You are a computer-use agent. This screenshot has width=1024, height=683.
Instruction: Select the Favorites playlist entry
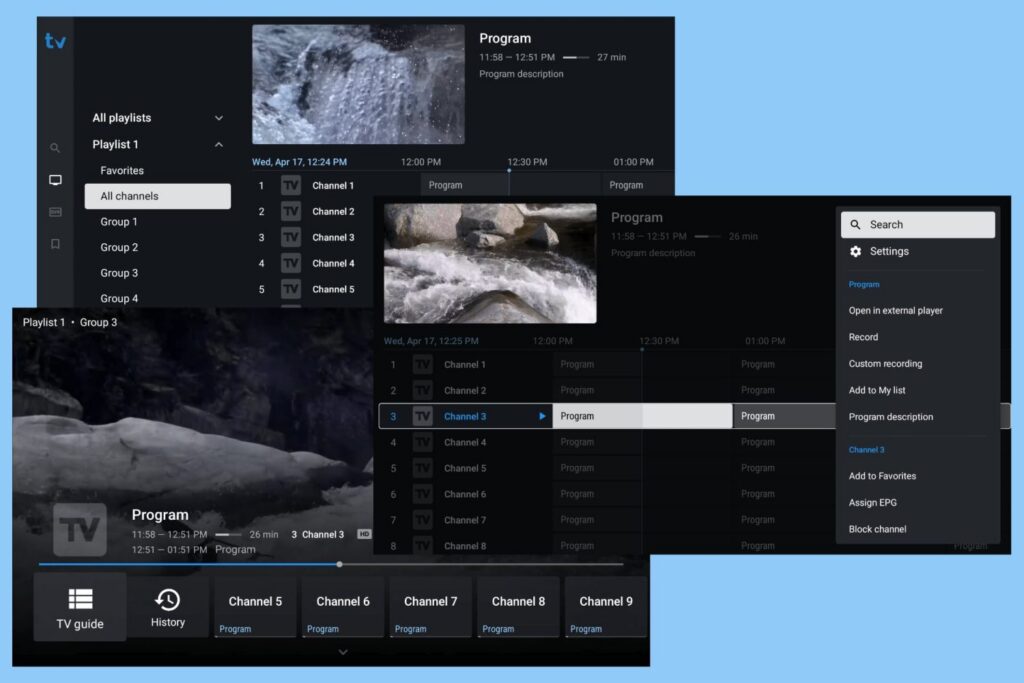point(122,170)
